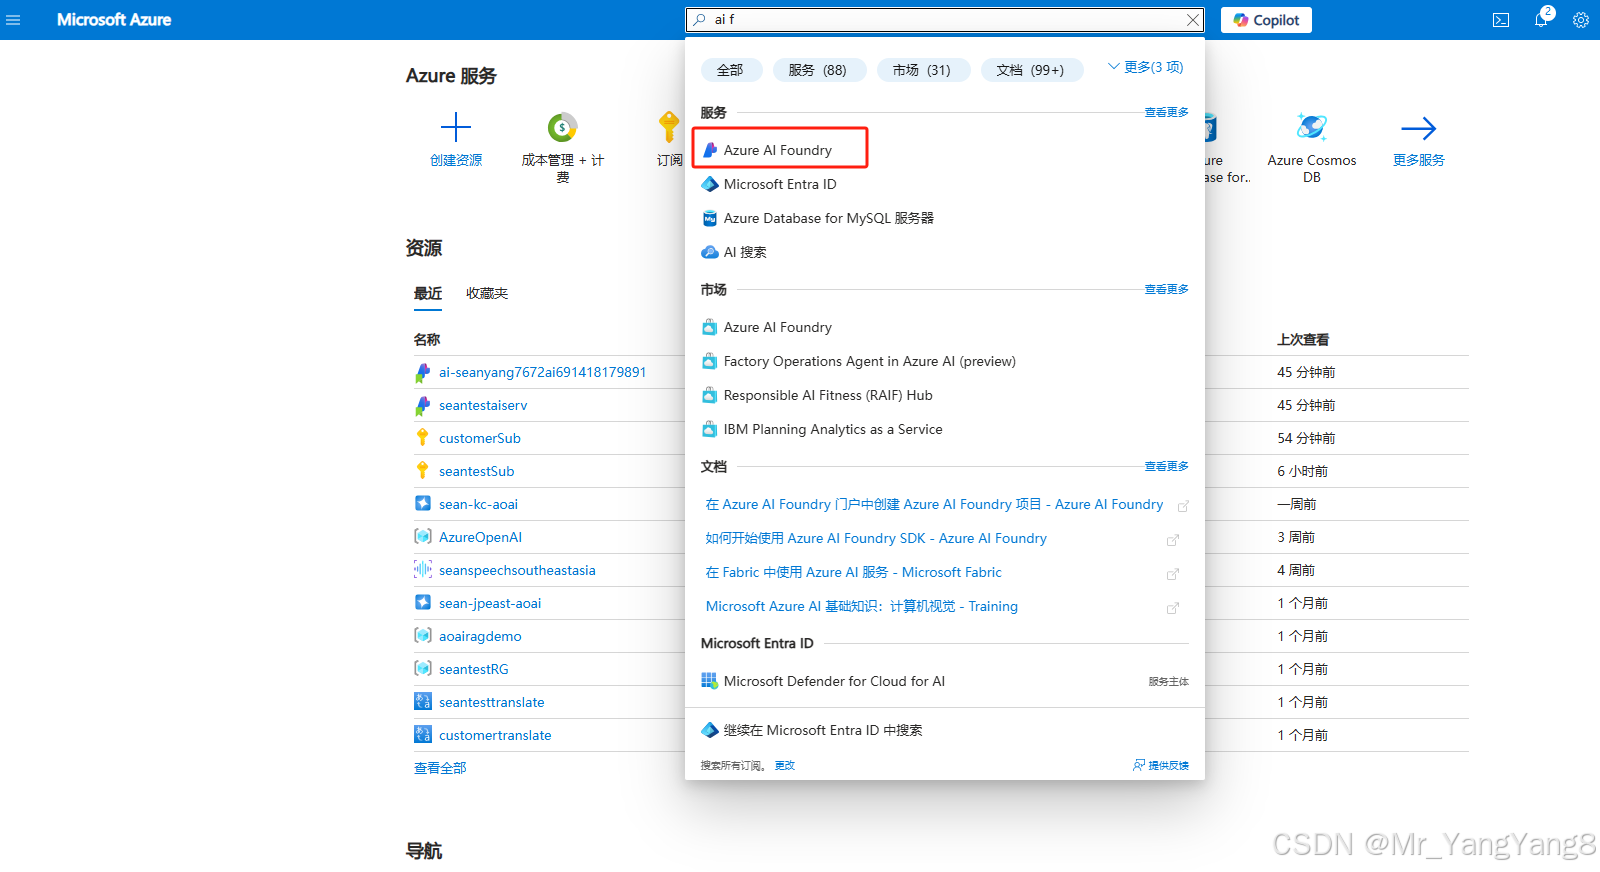Click the 更改 subscription link
Screen dimensions: 1600x872
click(785, 766)
